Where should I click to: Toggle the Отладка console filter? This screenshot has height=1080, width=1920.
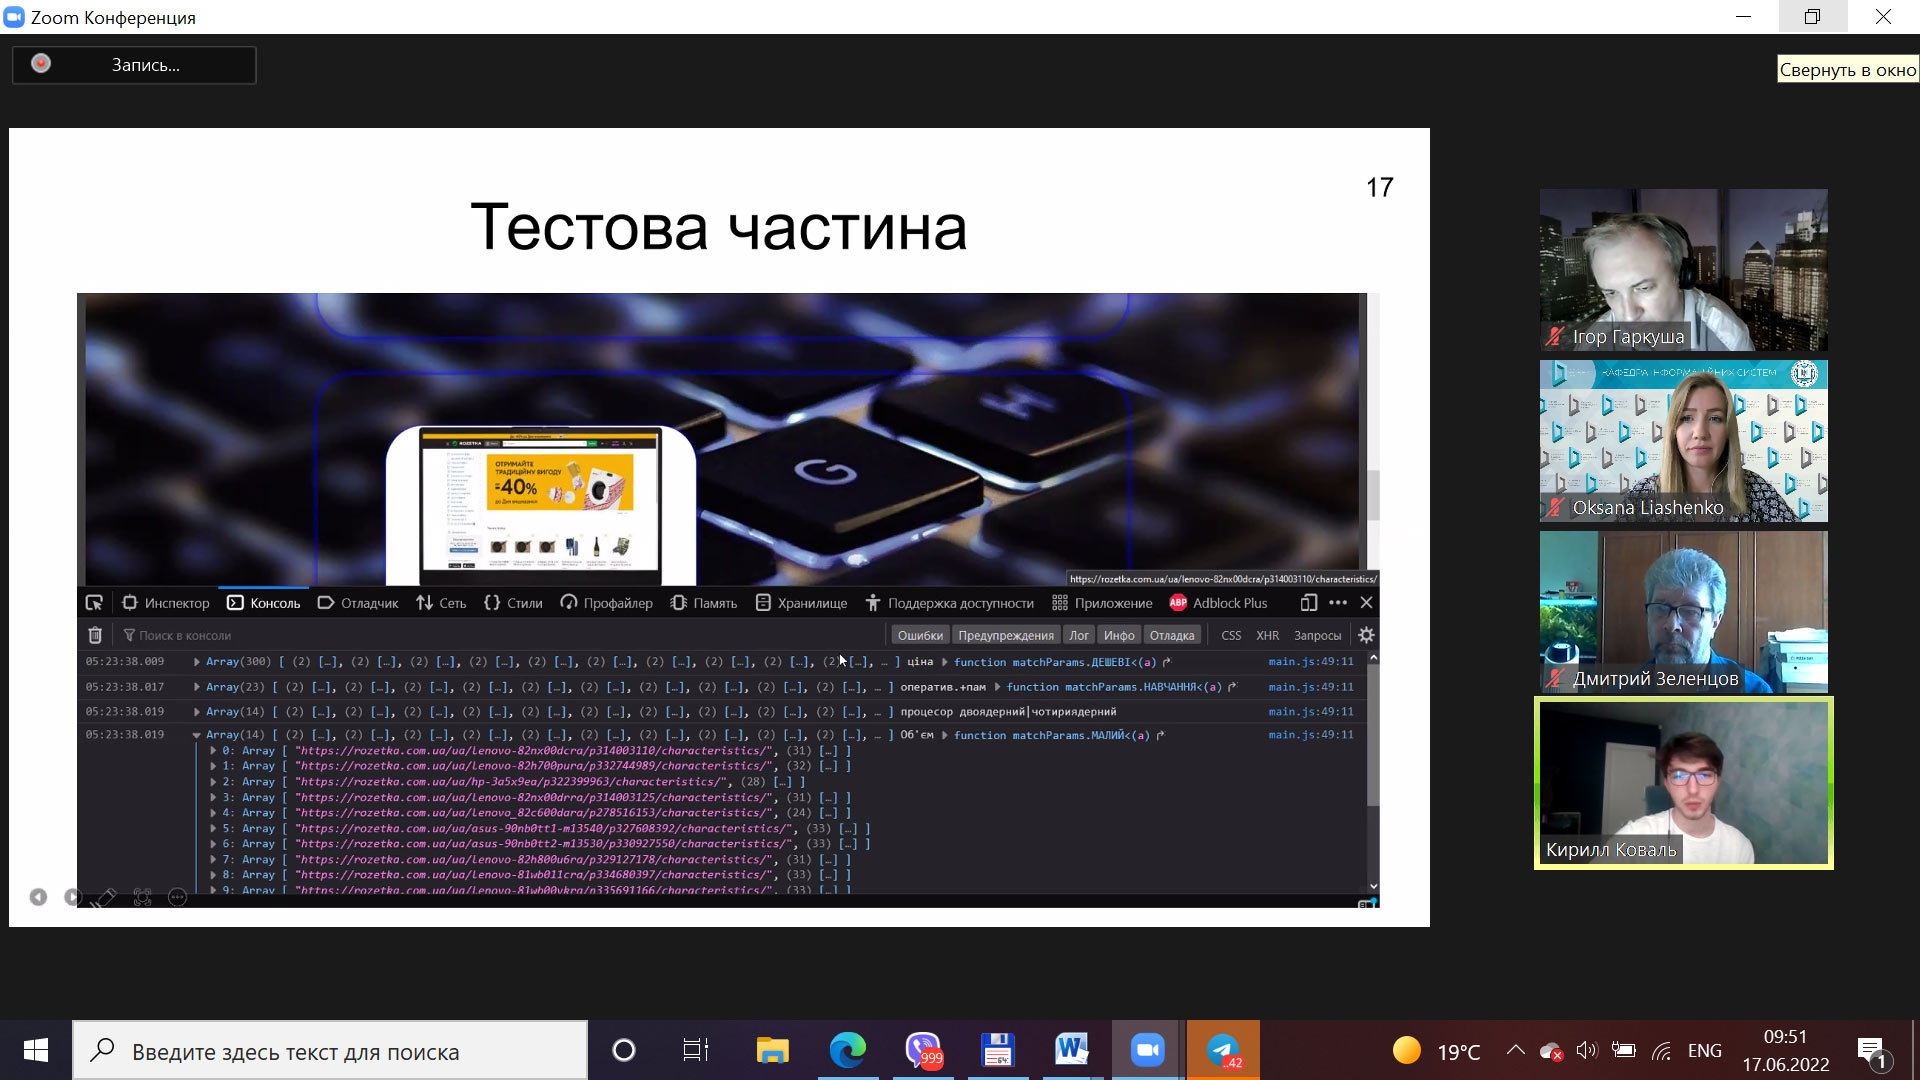coord(1171,635)
